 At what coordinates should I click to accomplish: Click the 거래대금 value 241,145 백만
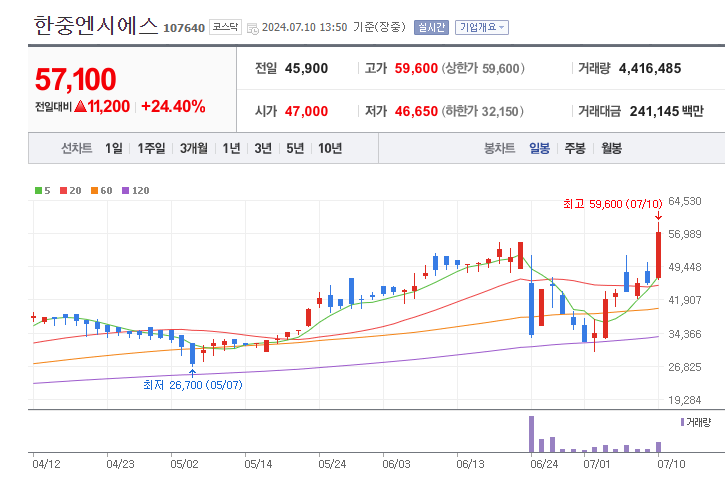click(666, 111)
